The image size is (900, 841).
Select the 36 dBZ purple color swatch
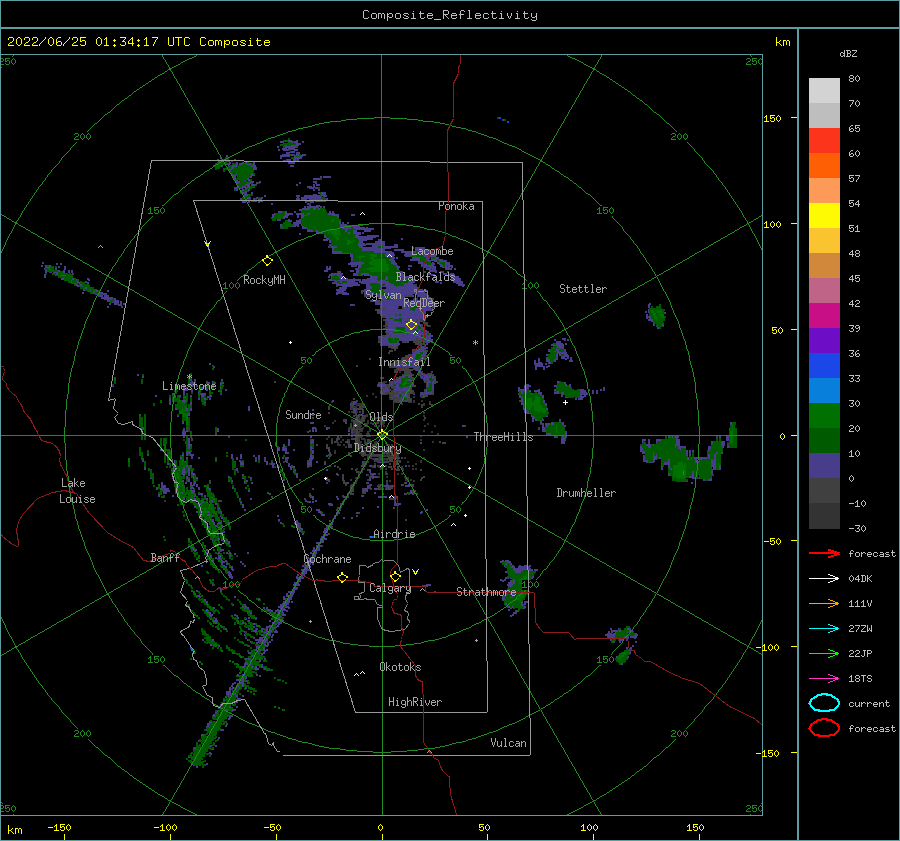pos(824,340)
